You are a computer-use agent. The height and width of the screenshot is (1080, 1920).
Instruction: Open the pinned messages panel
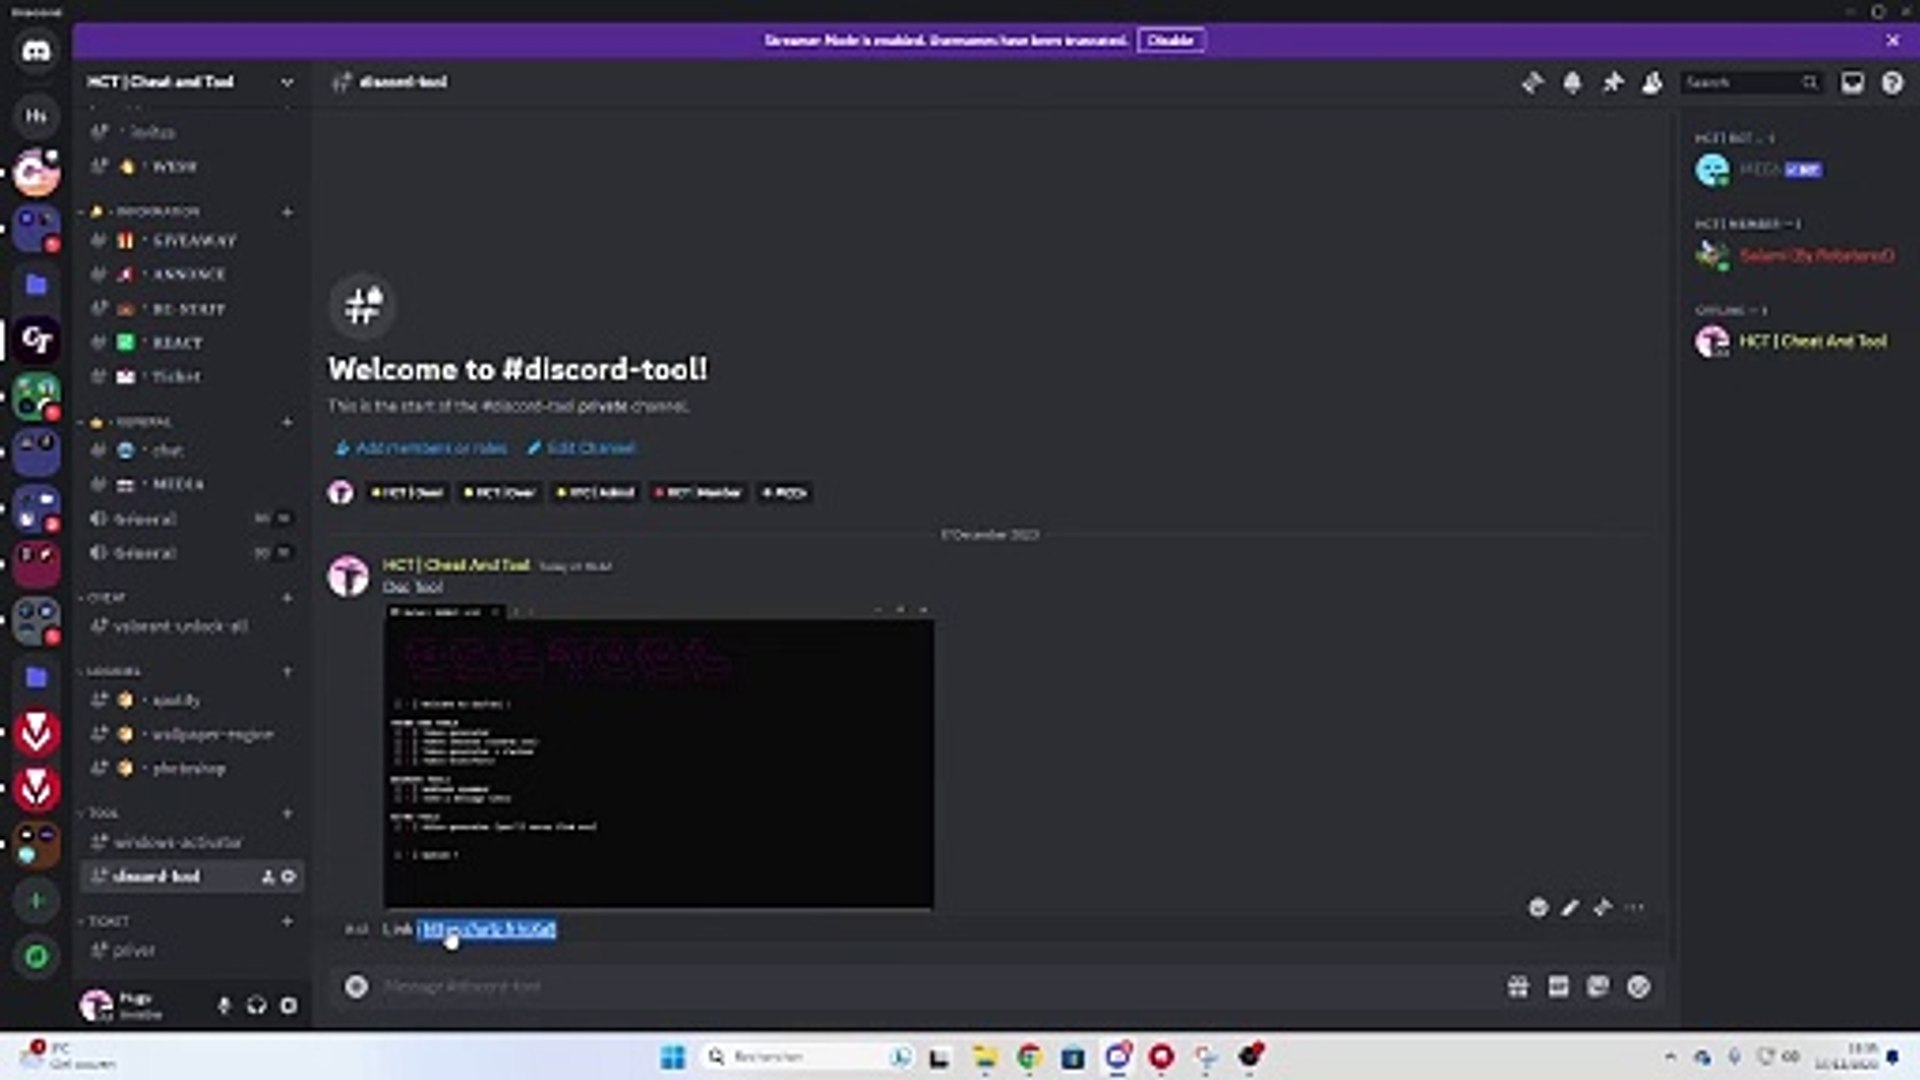(x=1612, y=83)
